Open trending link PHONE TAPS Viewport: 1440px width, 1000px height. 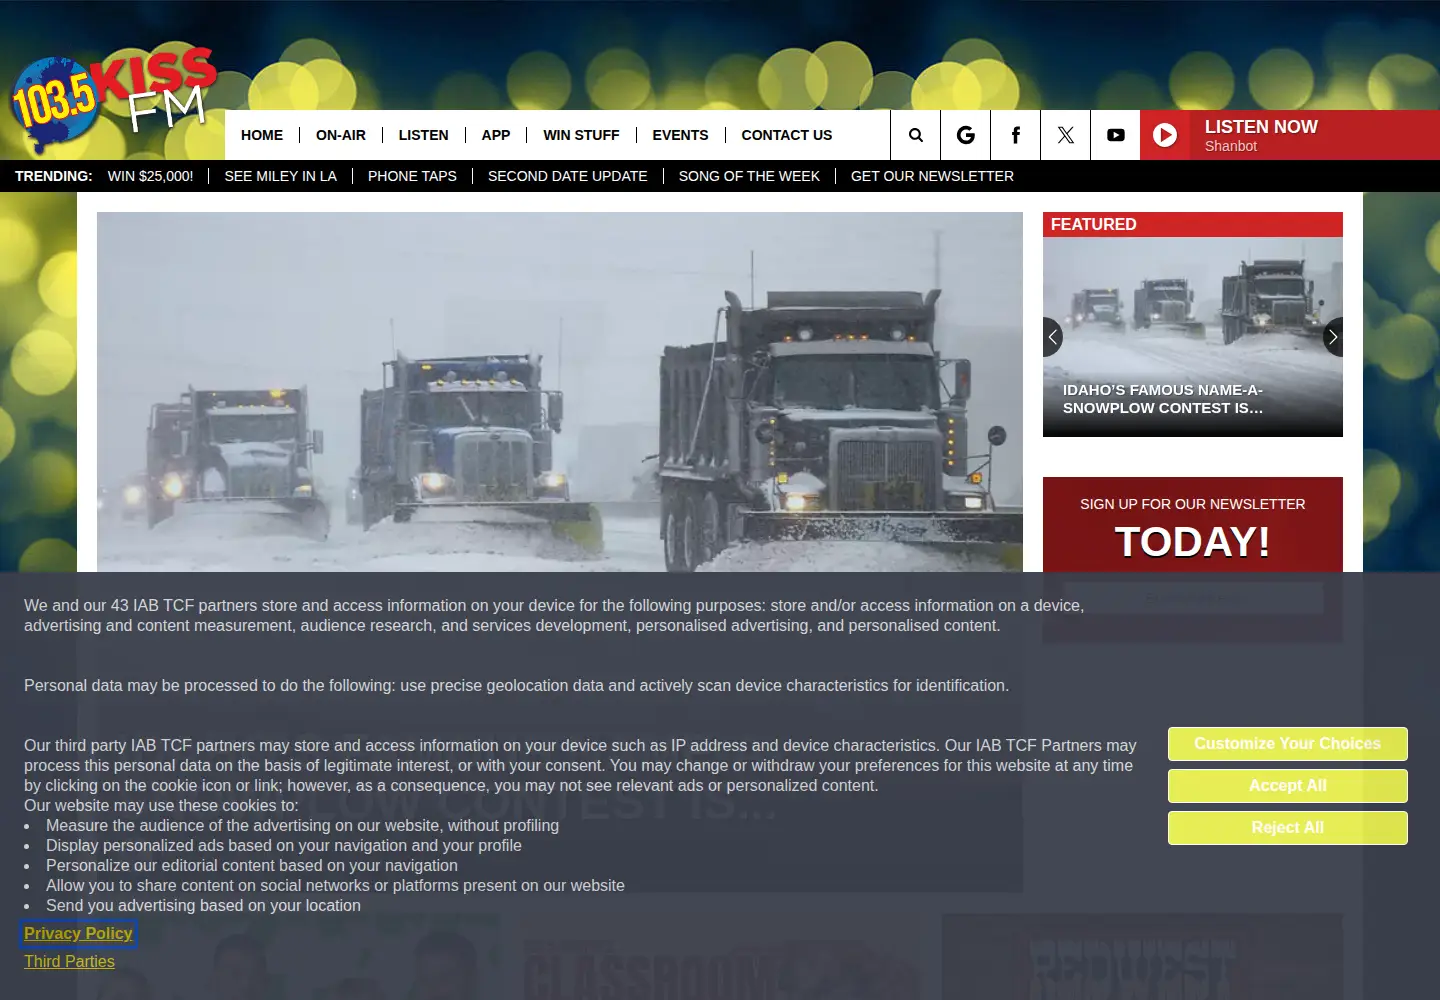click(412, 176)
